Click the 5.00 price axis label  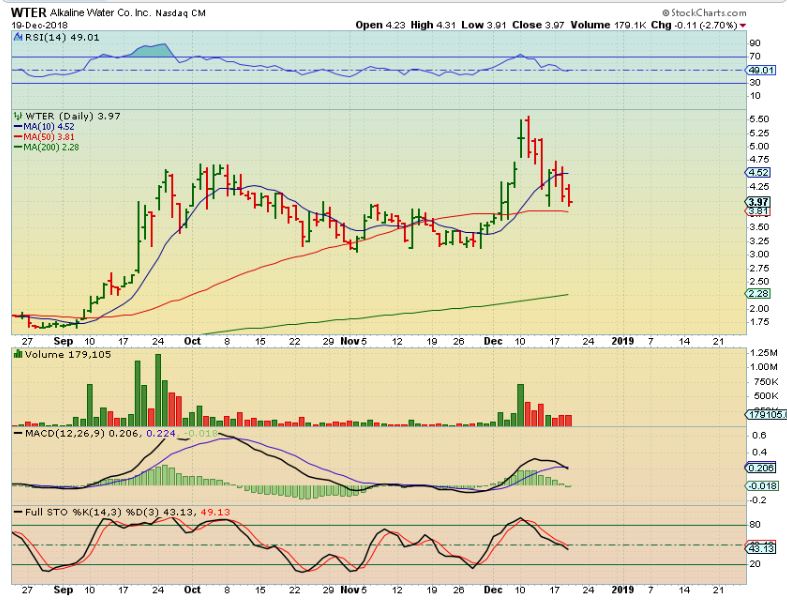(x=758, y=146)
